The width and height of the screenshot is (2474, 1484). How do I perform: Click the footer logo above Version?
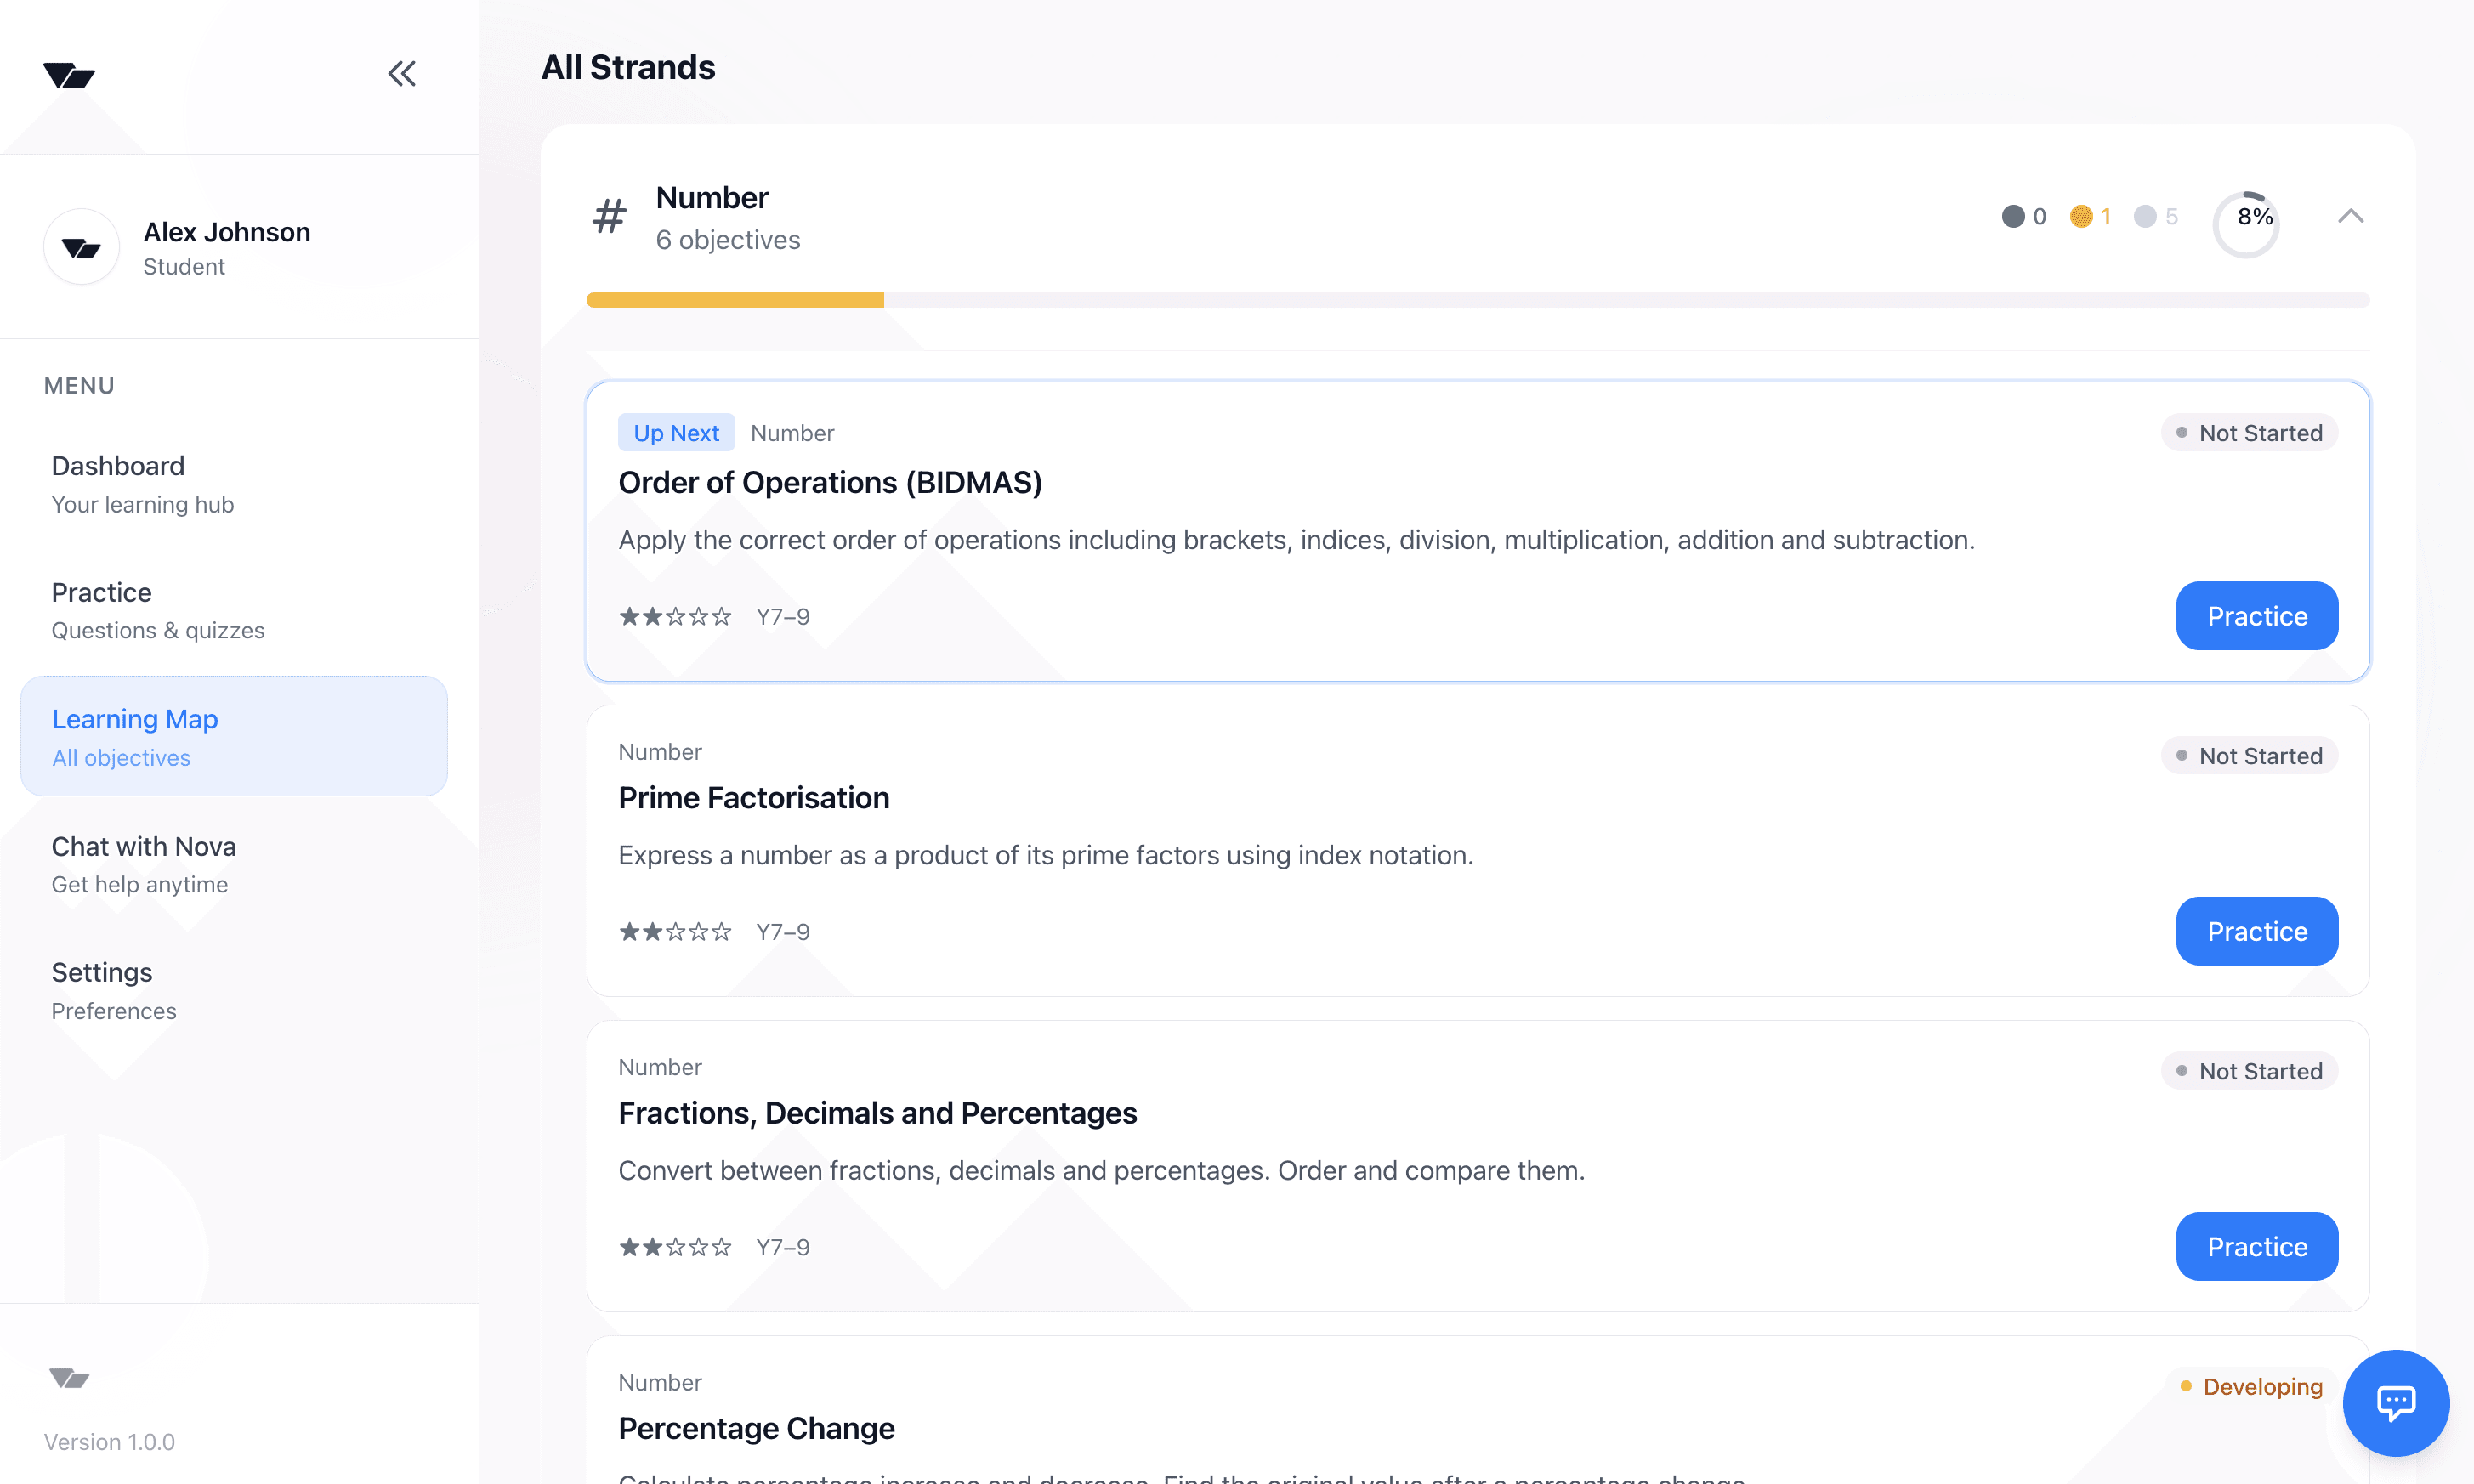[x=69, y=1378]
